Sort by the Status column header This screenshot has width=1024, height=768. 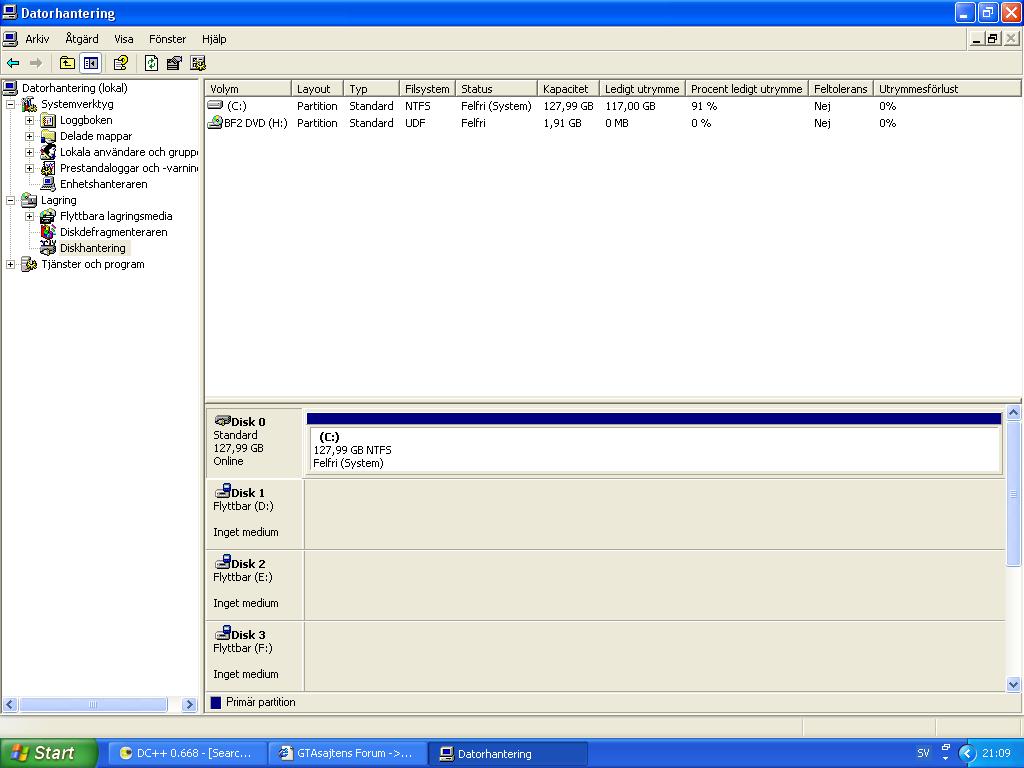click(x=496, y=89)
